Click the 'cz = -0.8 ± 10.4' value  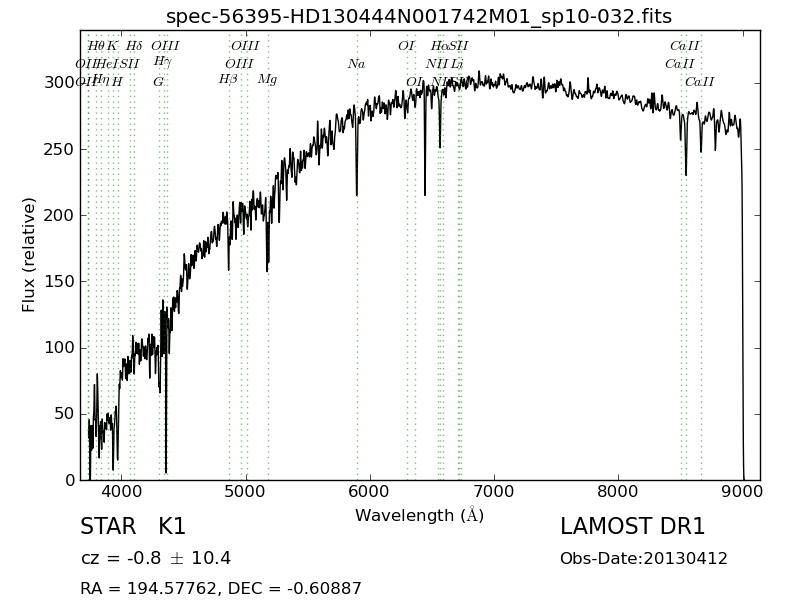pos(156,558)
